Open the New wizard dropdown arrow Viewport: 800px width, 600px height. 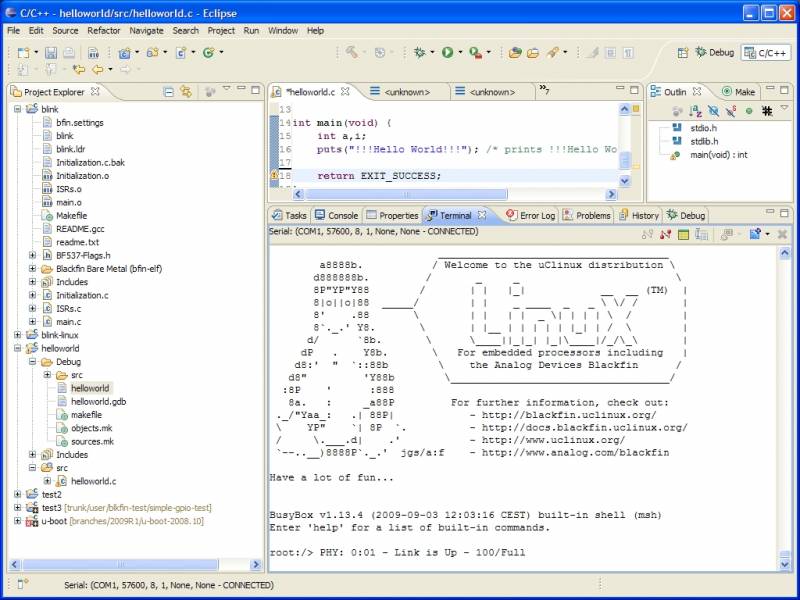[36, 52]
